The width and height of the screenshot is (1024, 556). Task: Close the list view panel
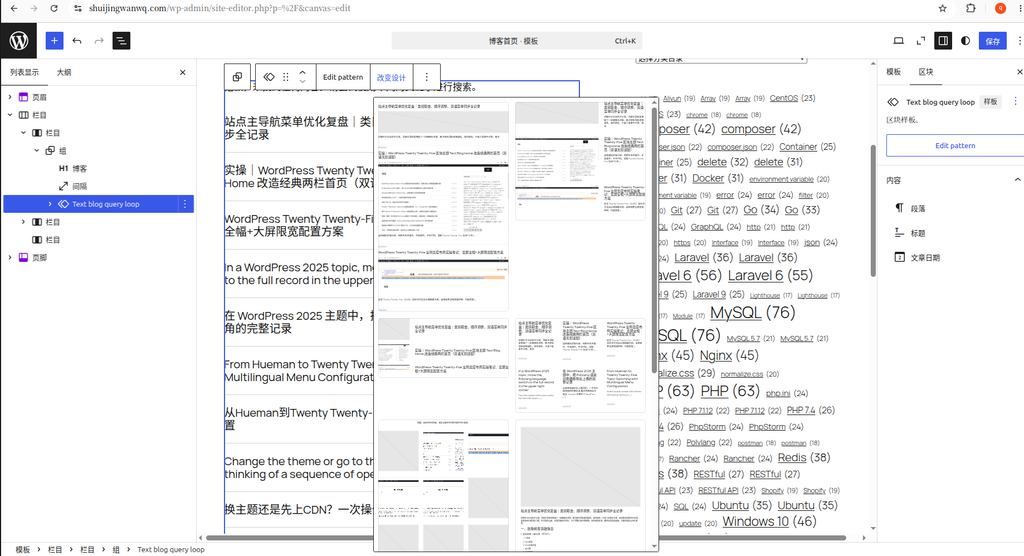coord(183,73)
